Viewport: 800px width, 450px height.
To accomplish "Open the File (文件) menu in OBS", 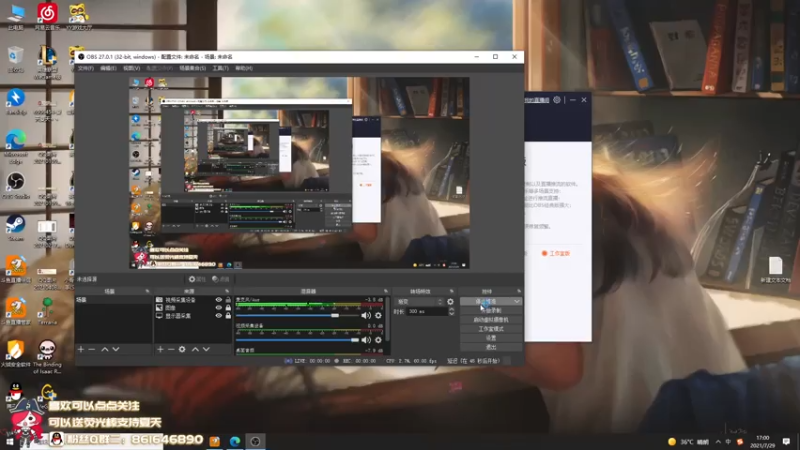I will (x=85, y=68).
